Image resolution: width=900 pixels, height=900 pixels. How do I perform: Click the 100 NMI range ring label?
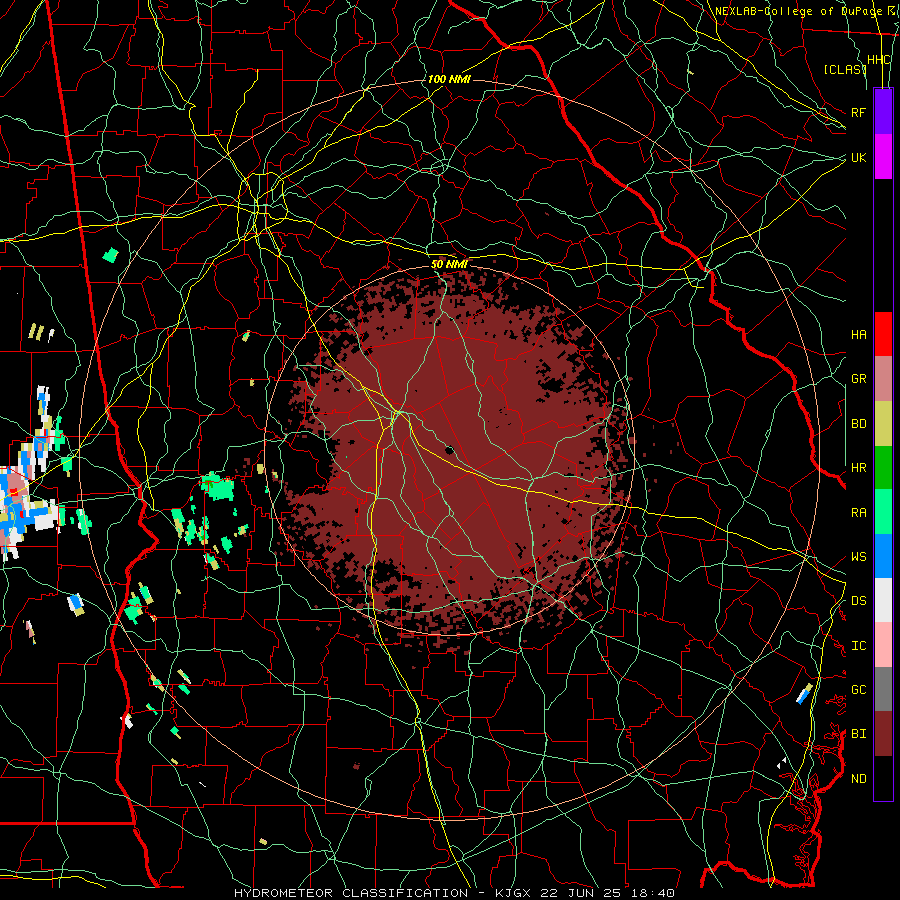pyautogui.click(x=449, y=79)
